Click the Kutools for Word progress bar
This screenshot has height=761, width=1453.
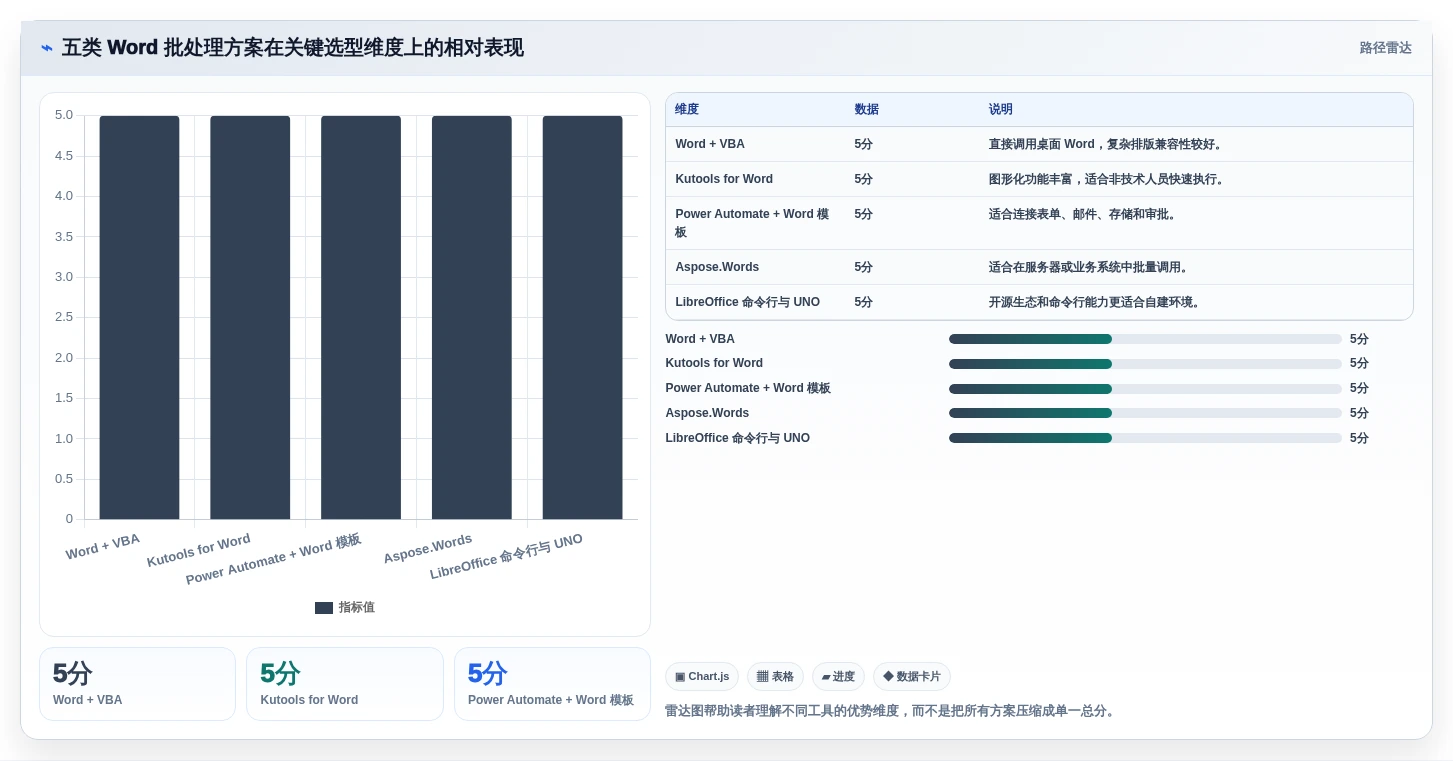[1145, 364]
